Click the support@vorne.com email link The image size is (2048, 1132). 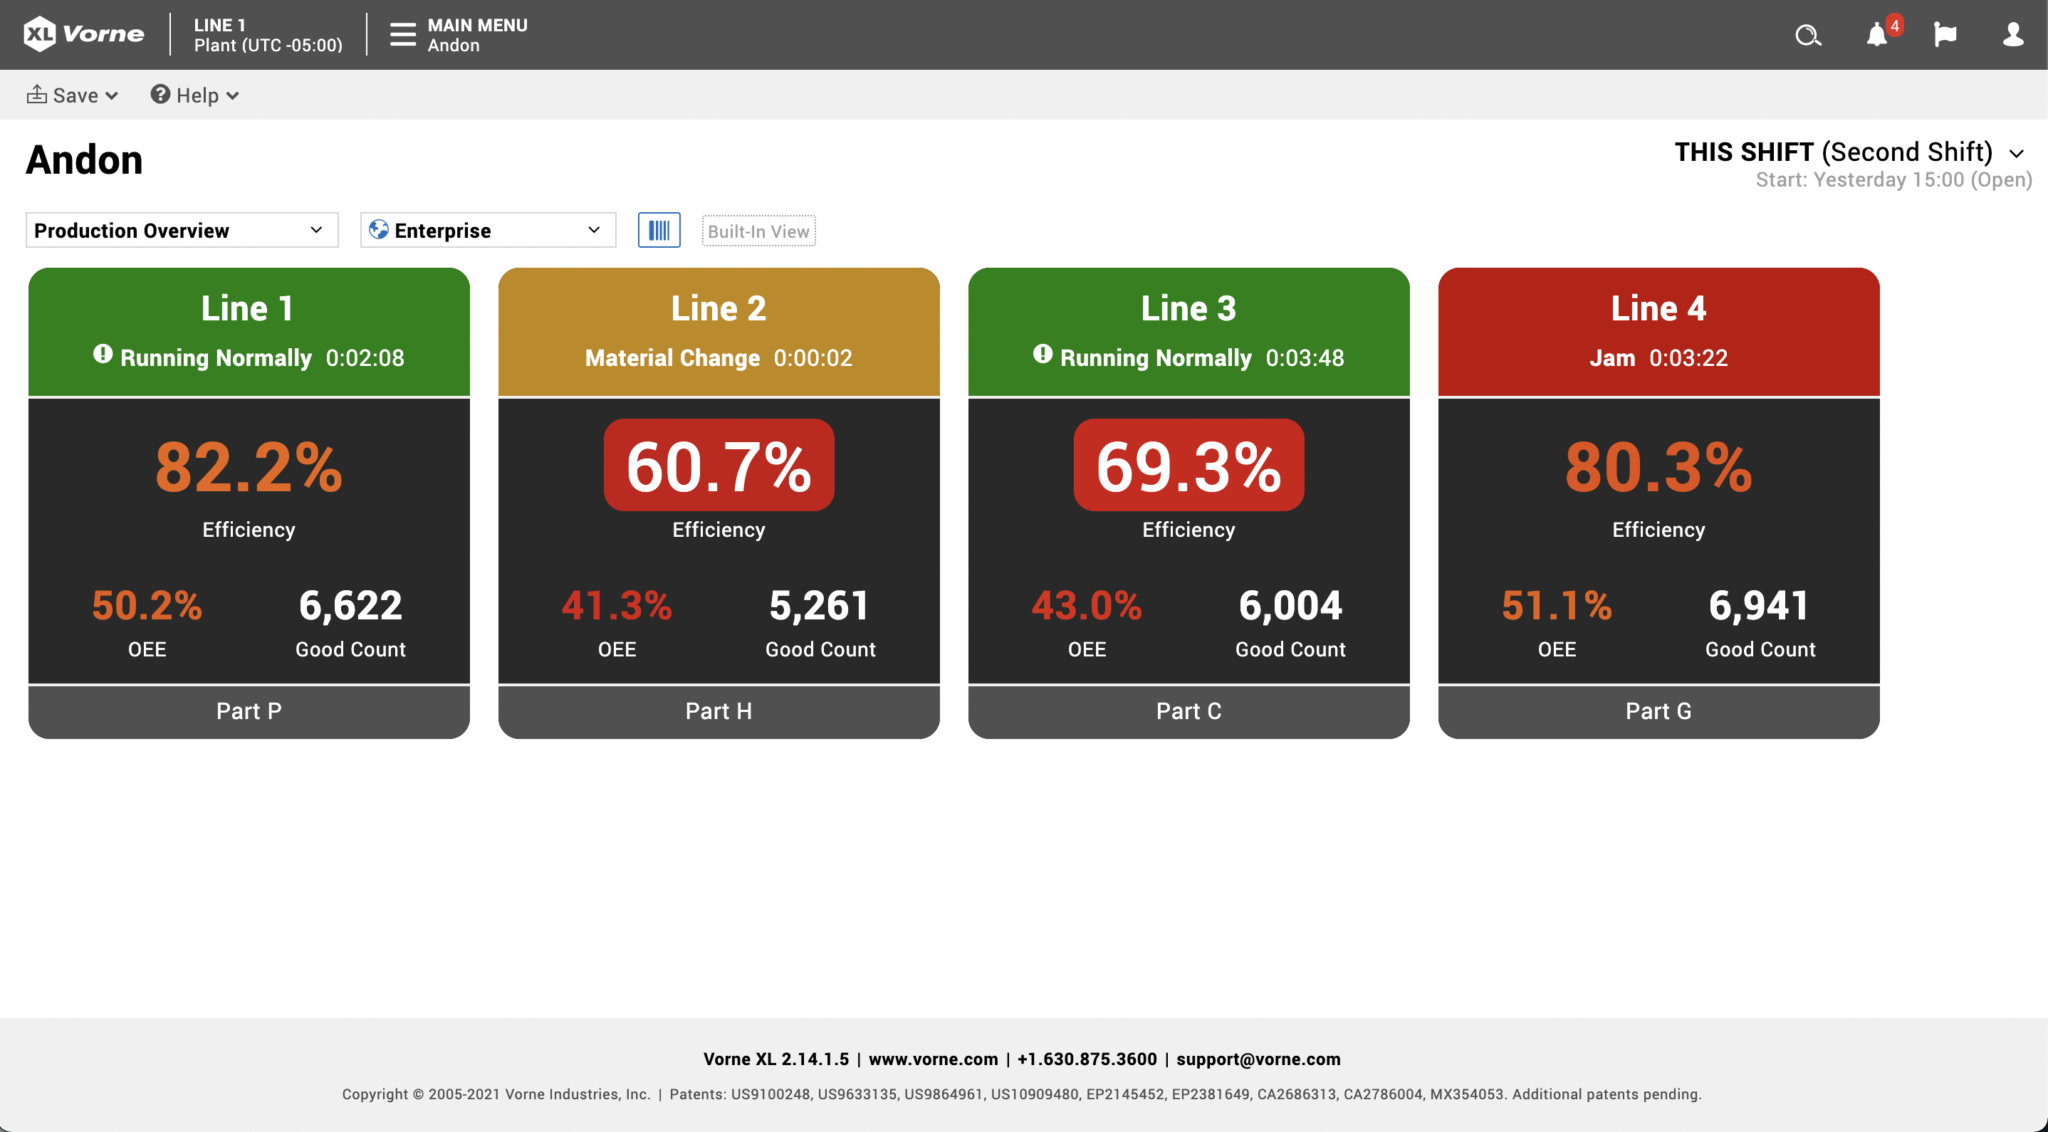point(1259,1059)
